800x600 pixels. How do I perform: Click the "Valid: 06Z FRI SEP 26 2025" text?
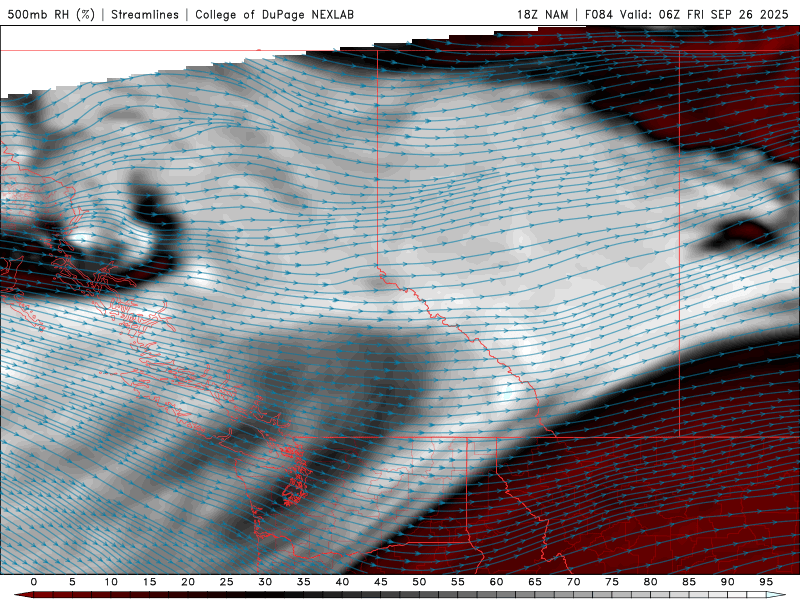pos(704,14)
